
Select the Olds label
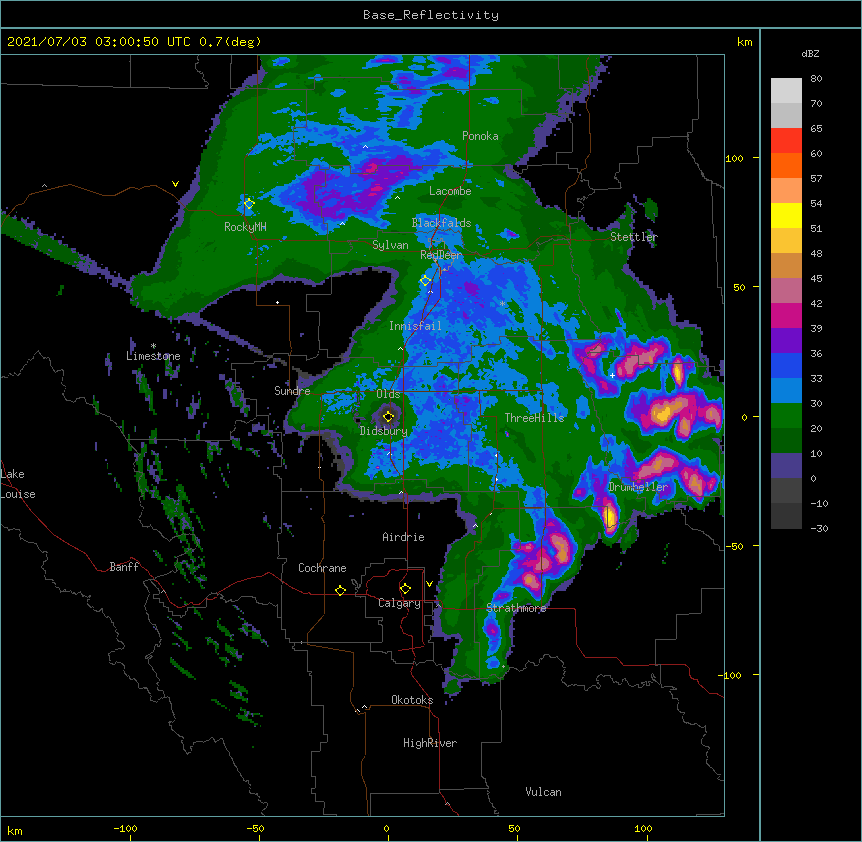(x=388, y=394)
